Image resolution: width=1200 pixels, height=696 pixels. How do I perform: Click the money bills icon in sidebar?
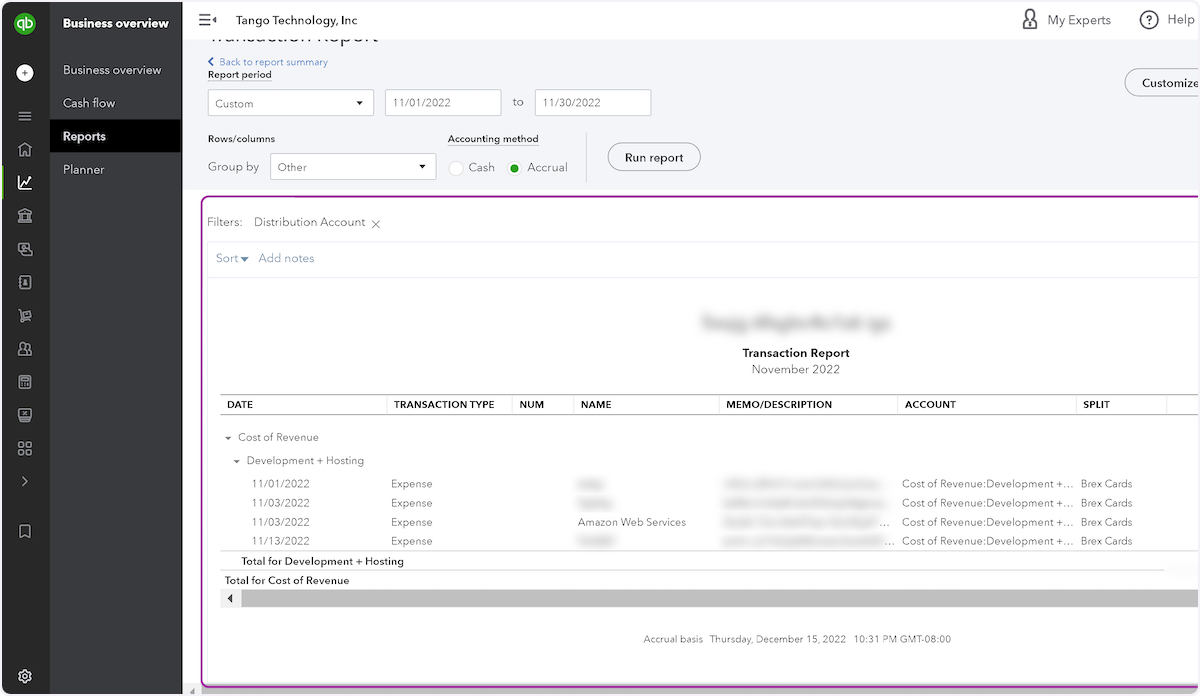pos(25,249)
